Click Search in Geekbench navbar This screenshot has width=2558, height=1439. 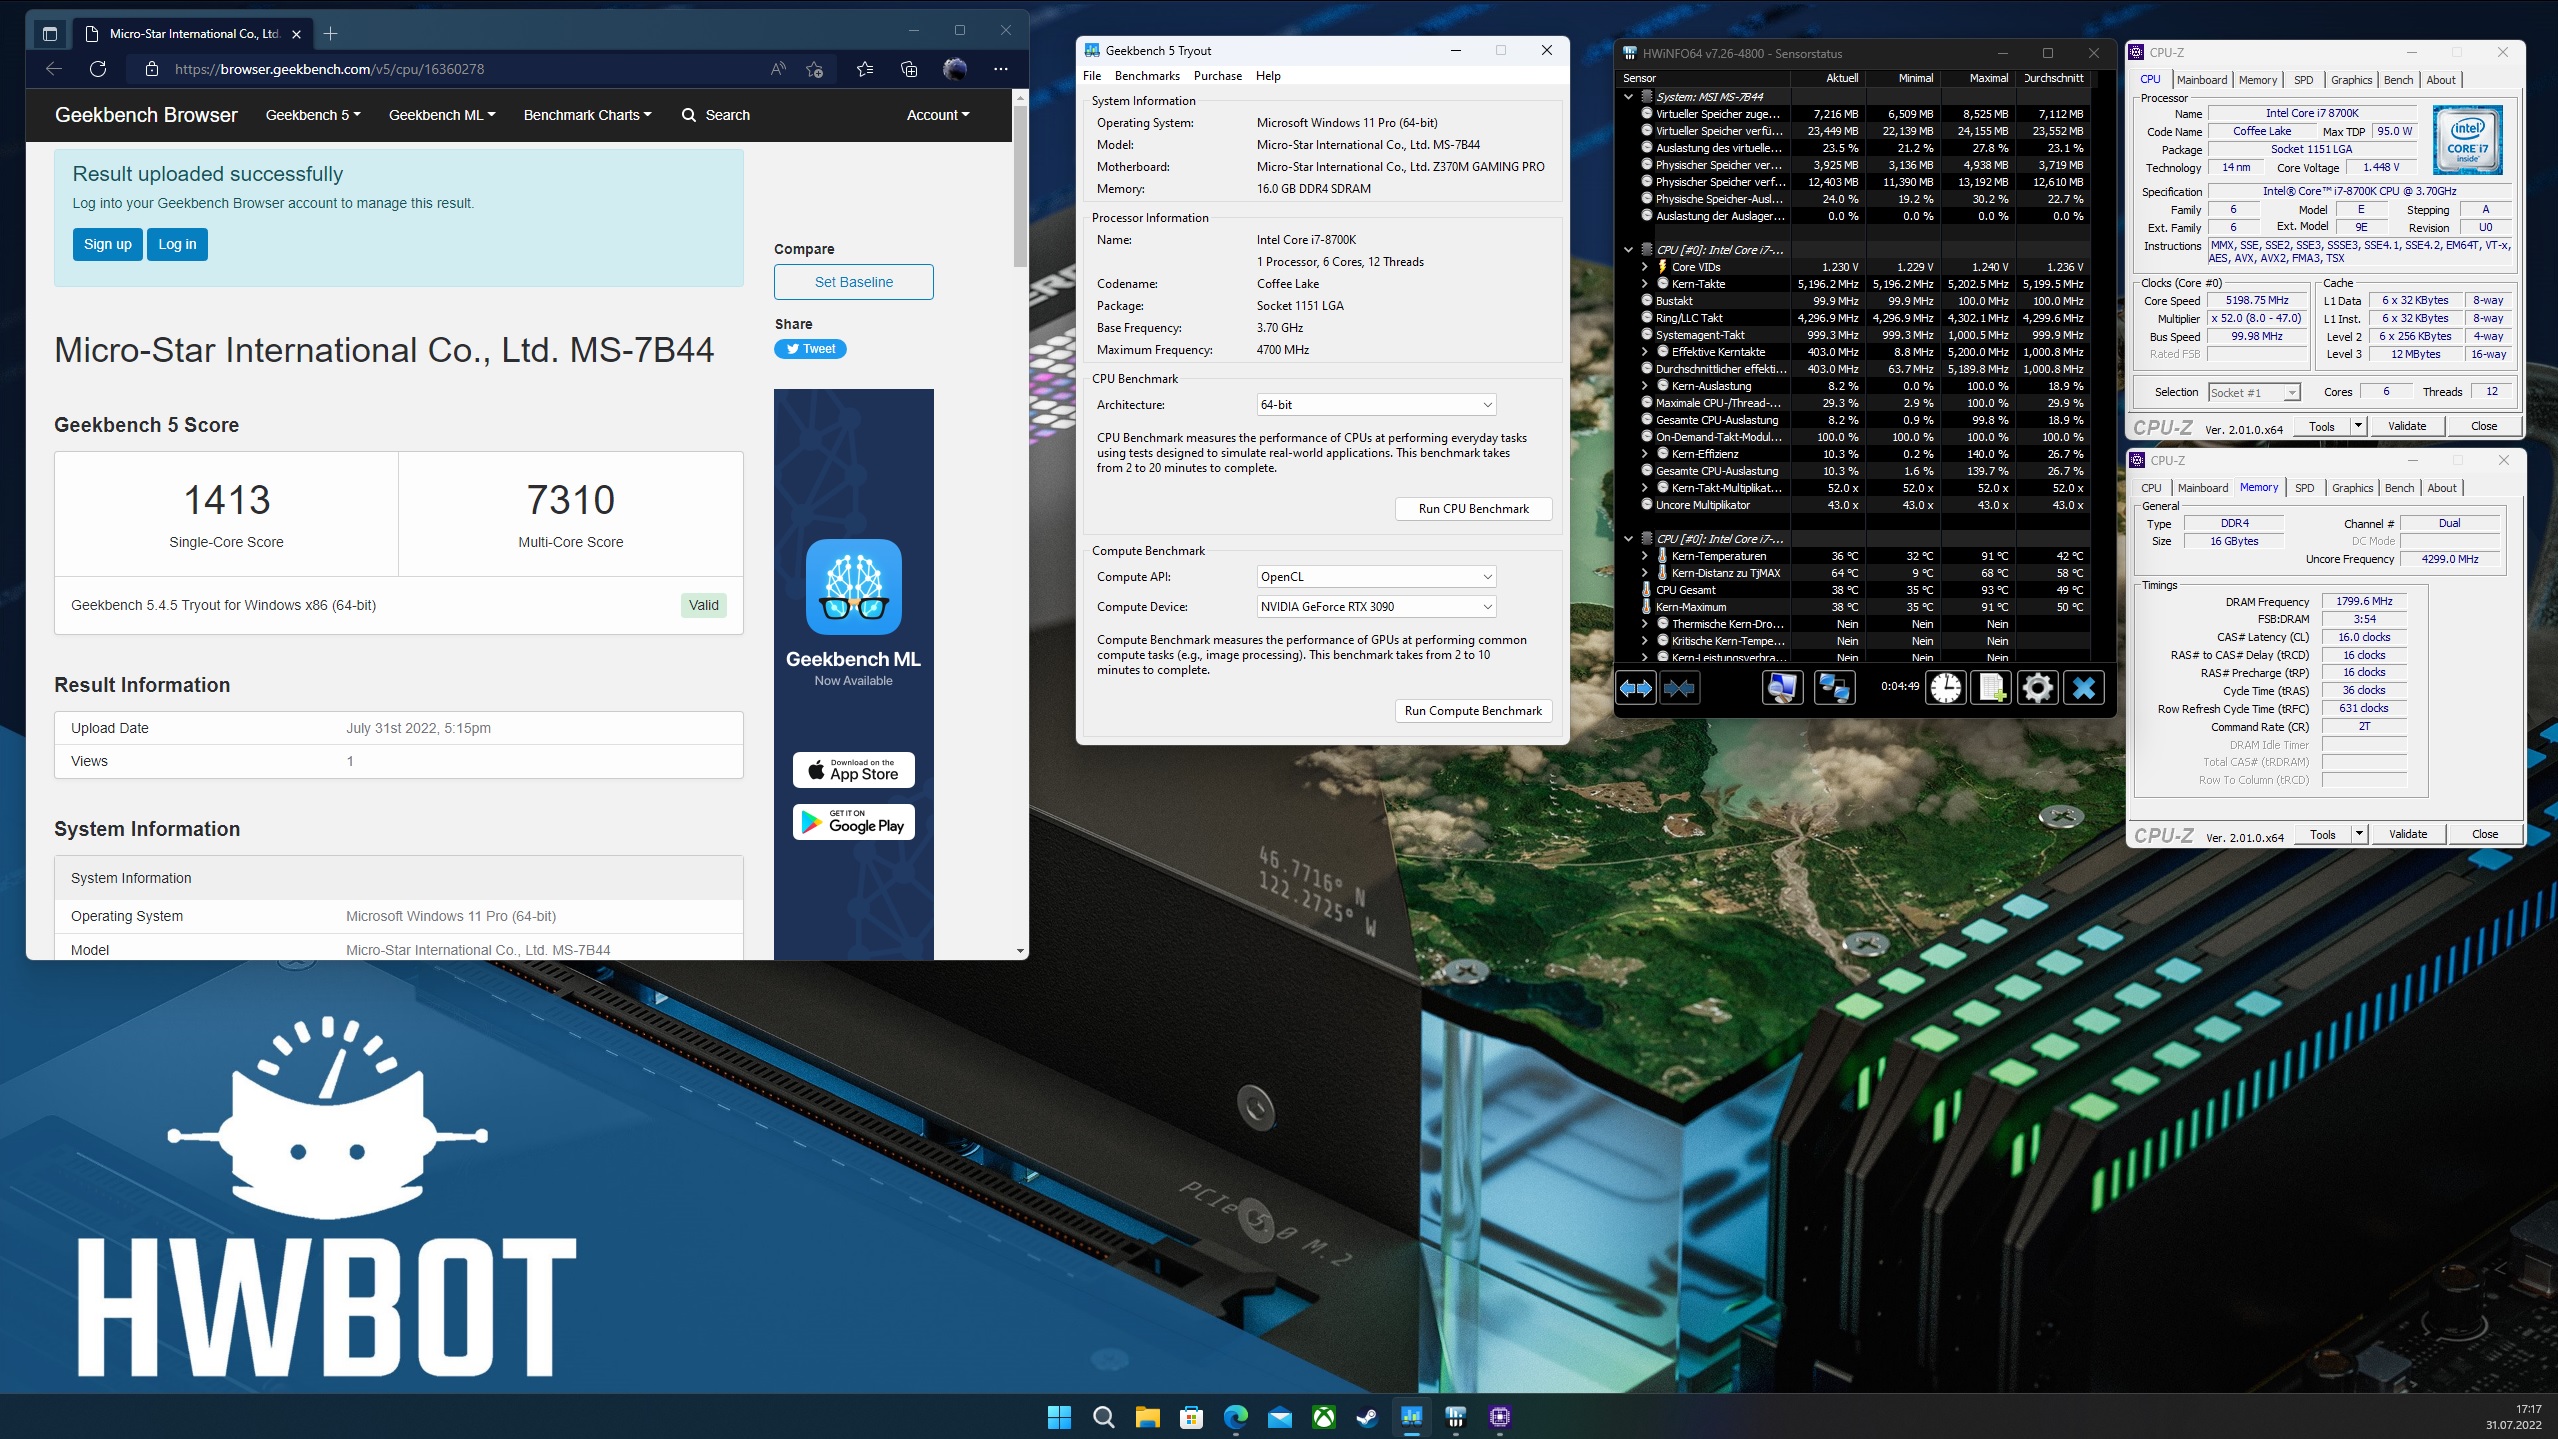click(x=716, y=115)
